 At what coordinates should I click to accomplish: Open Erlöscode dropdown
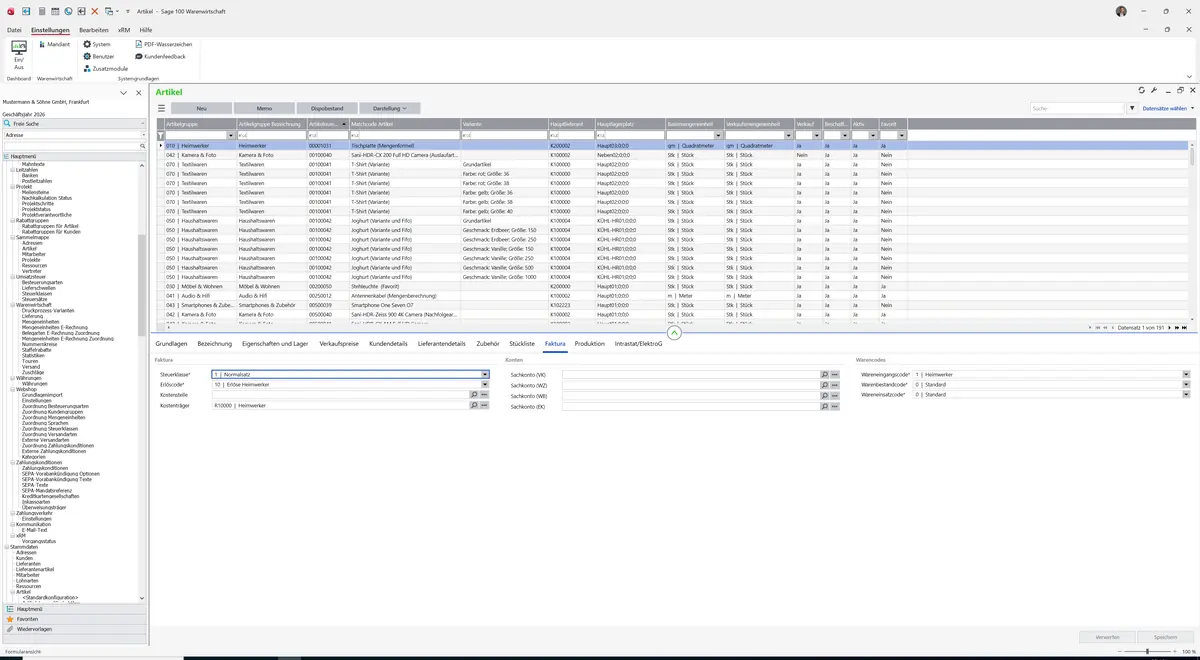(485, 385)
